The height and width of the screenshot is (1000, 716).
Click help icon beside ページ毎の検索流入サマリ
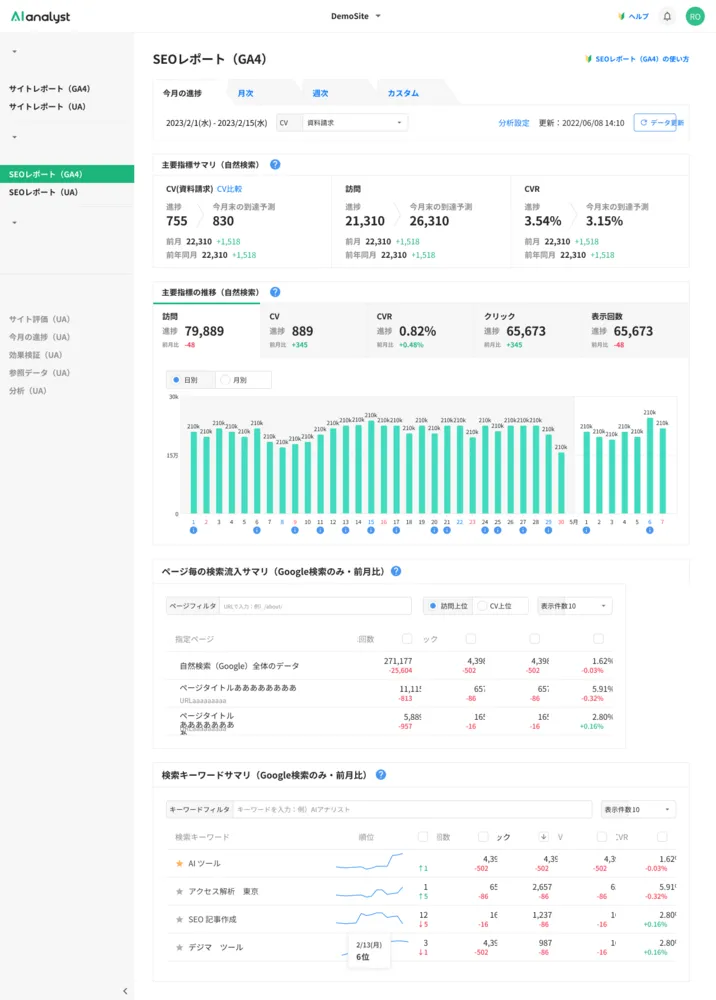[x=396, y=571]
